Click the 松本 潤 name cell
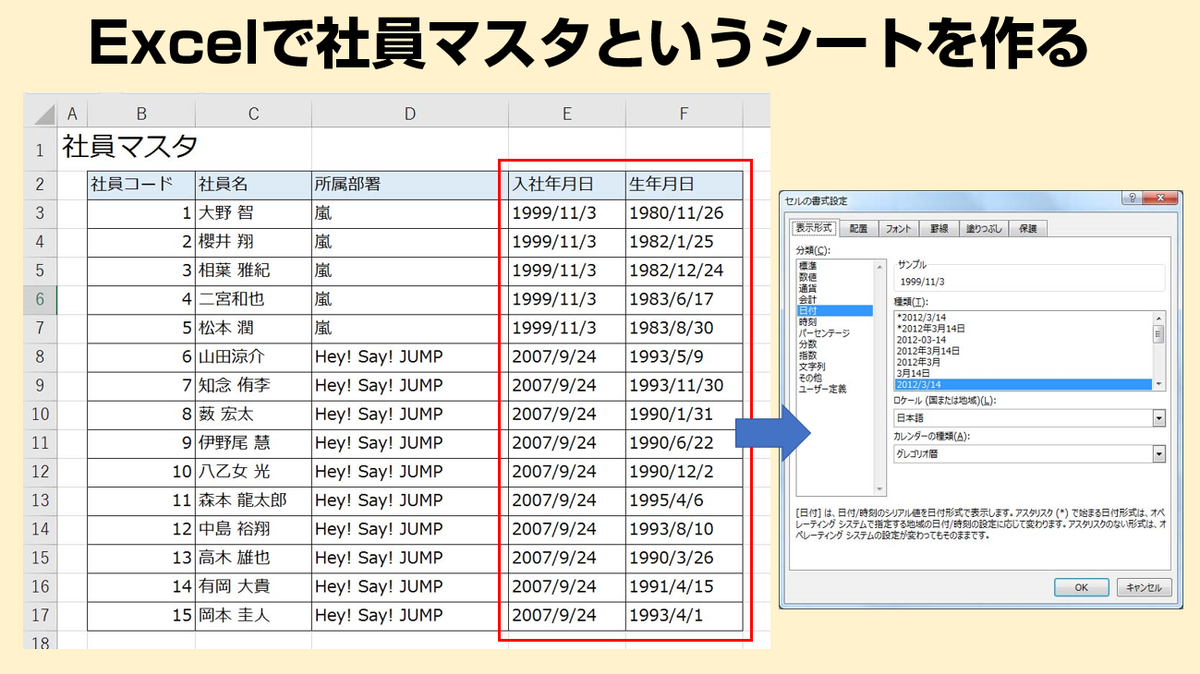 (253, 328)
